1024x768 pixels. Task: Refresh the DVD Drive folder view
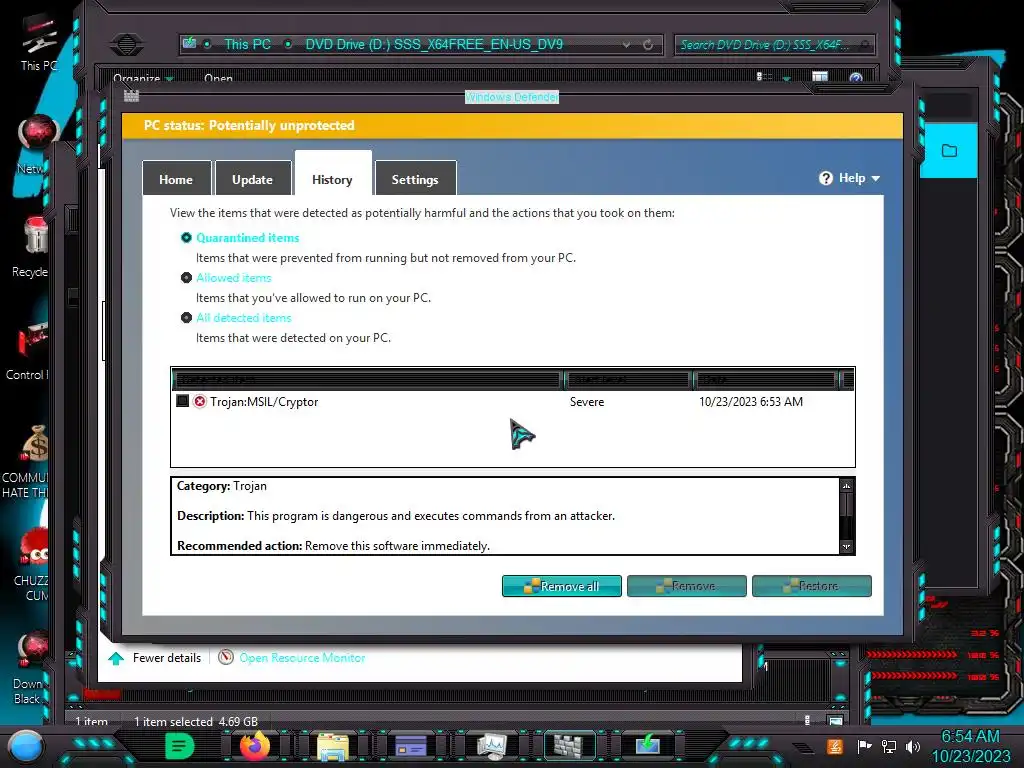[x=648, y=44]
